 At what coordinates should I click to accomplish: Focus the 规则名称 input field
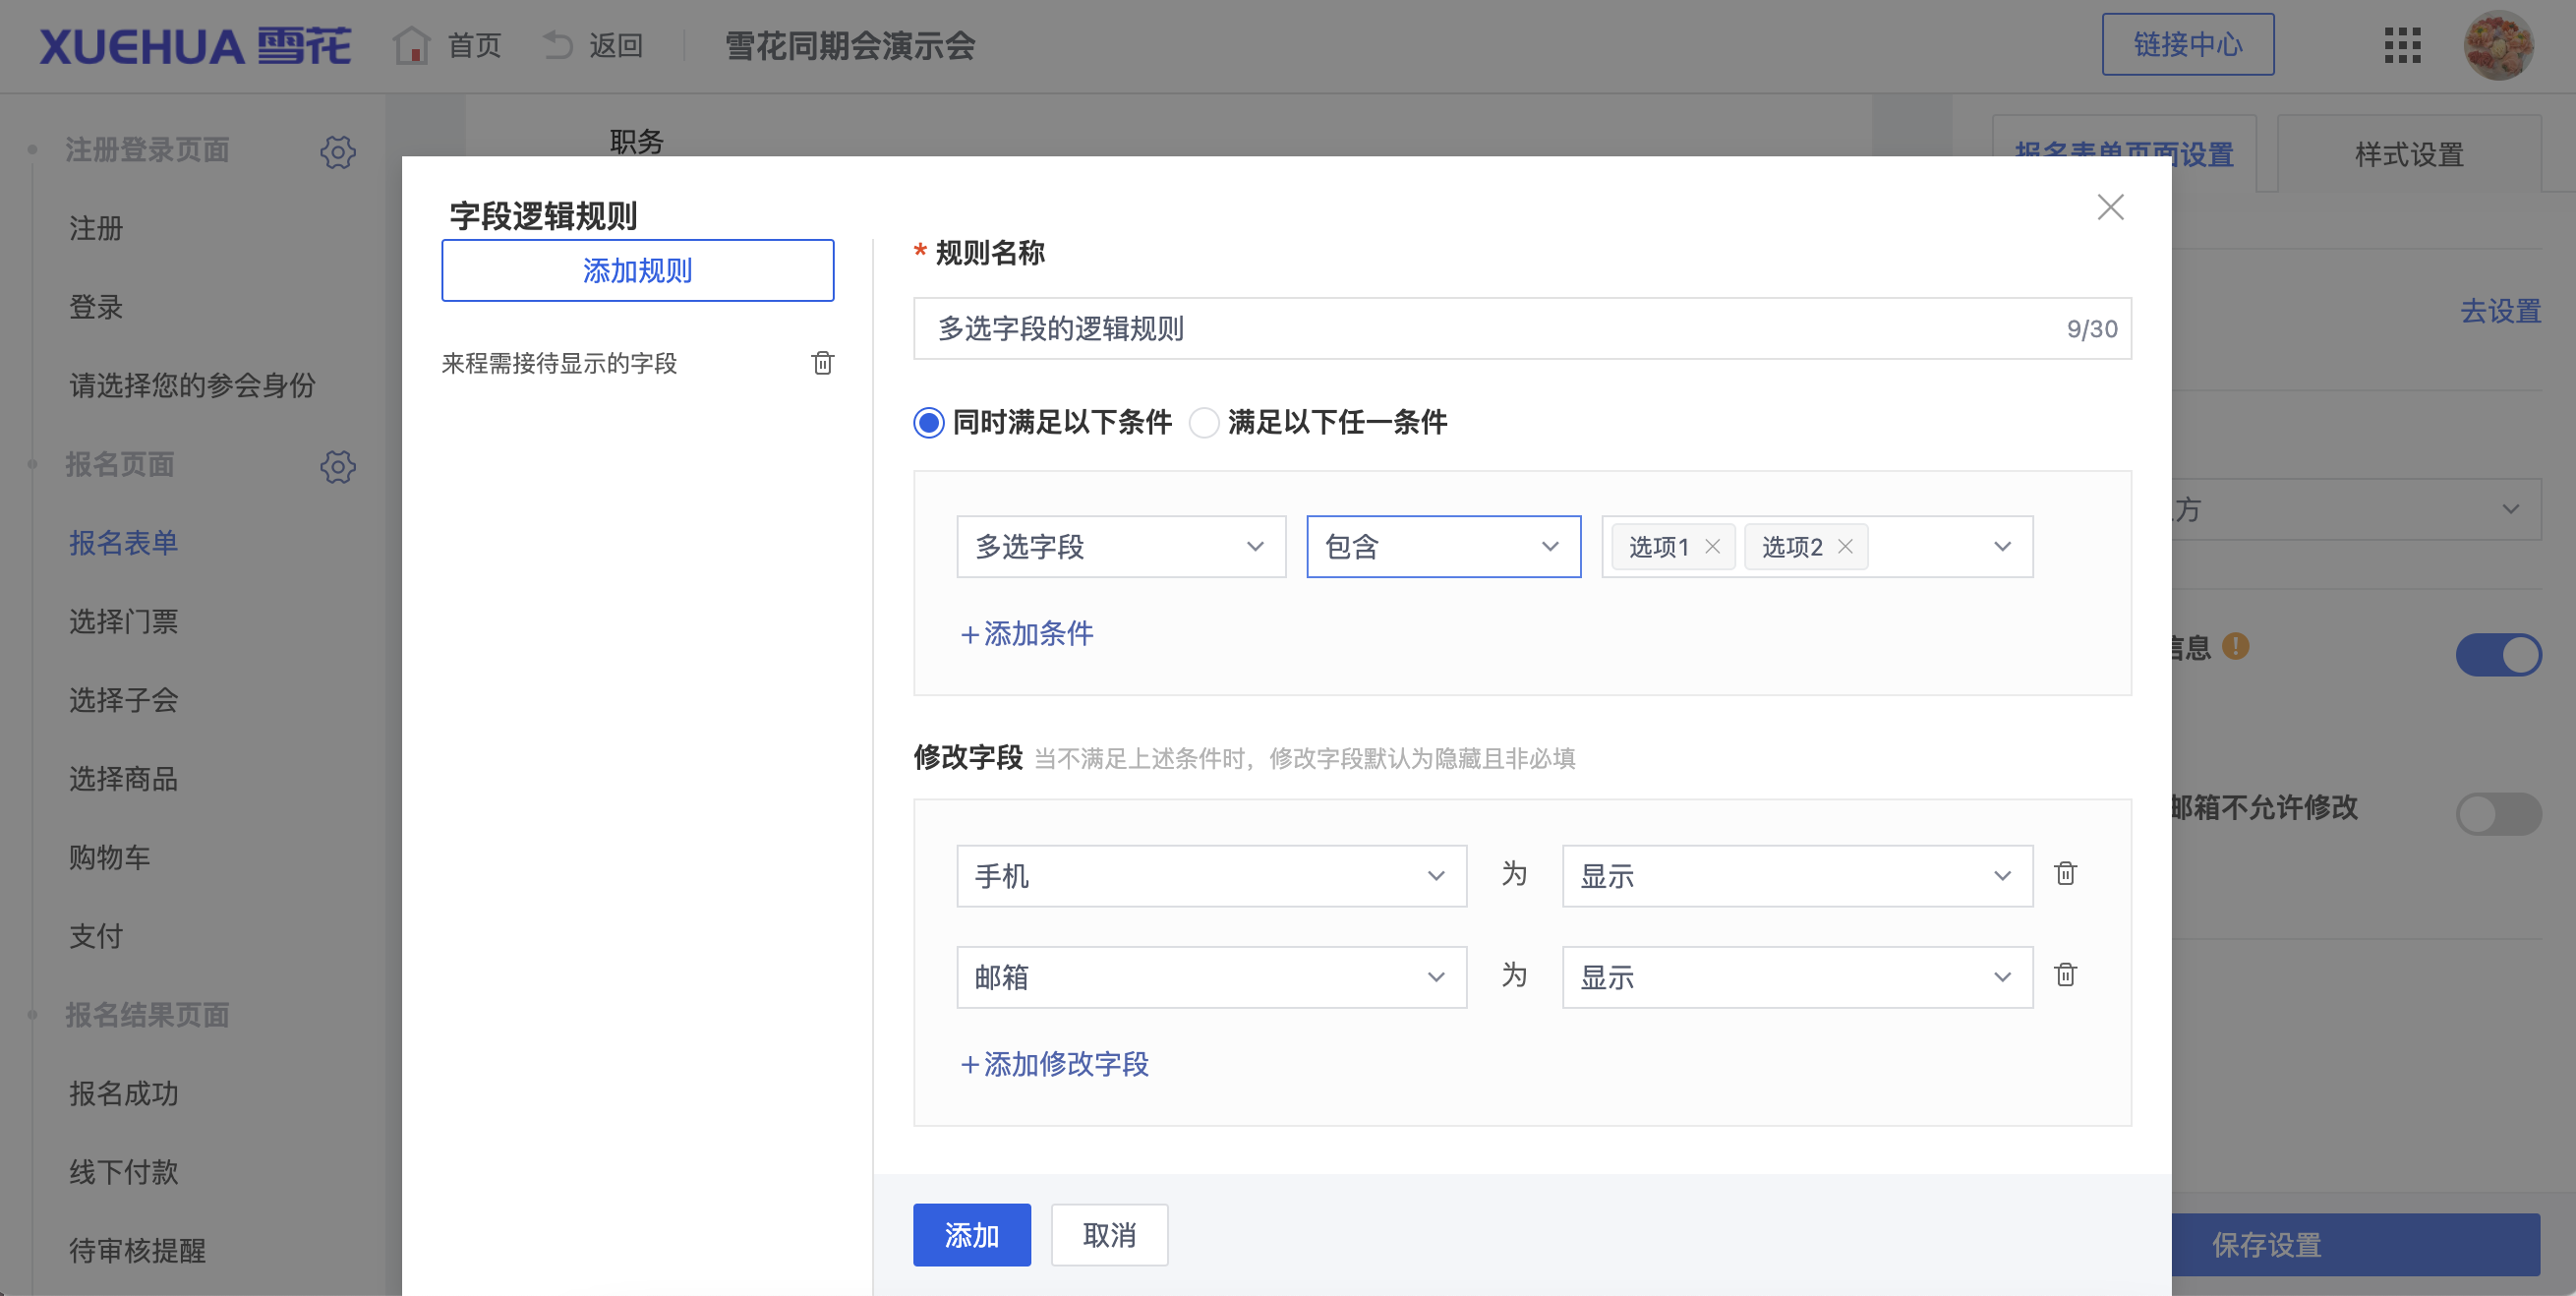pos(1522,329)
